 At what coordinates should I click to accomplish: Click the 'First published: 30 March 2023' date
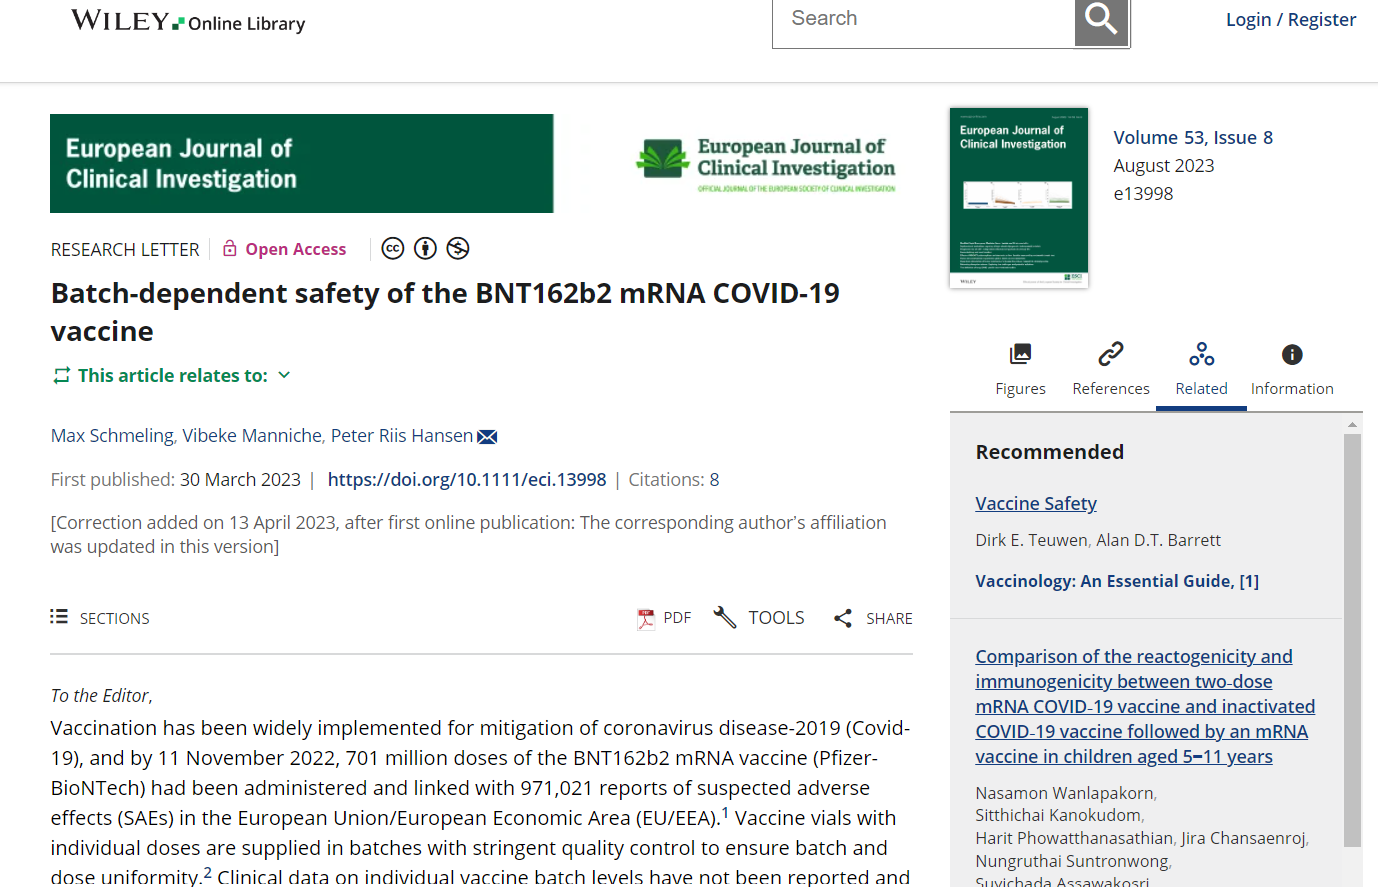point(176,480)
